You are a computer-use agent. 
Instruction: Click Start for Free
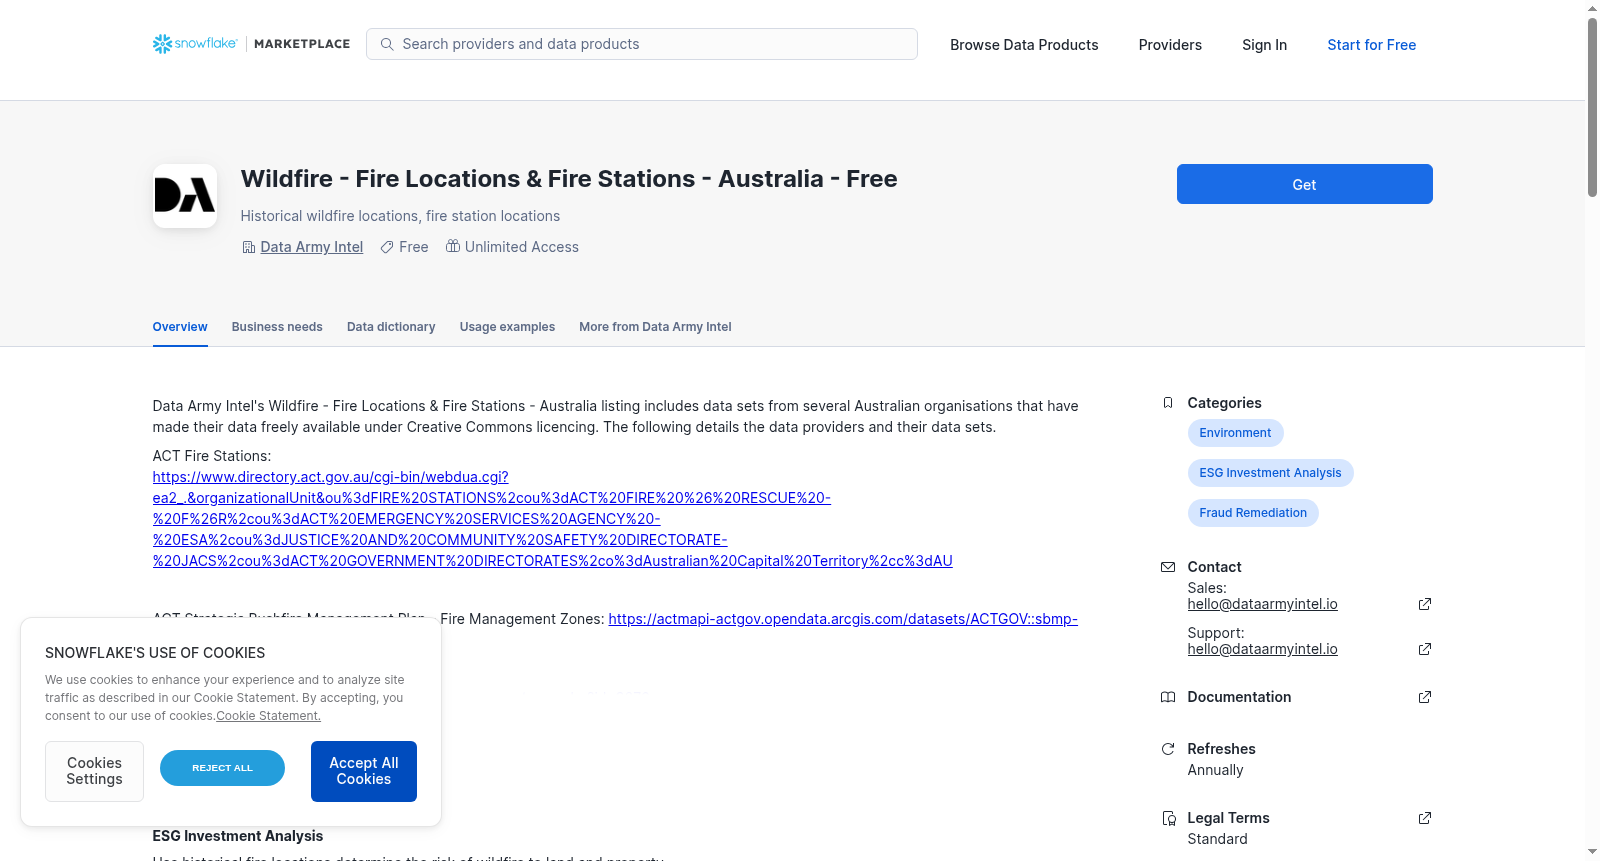[1371, 45]
